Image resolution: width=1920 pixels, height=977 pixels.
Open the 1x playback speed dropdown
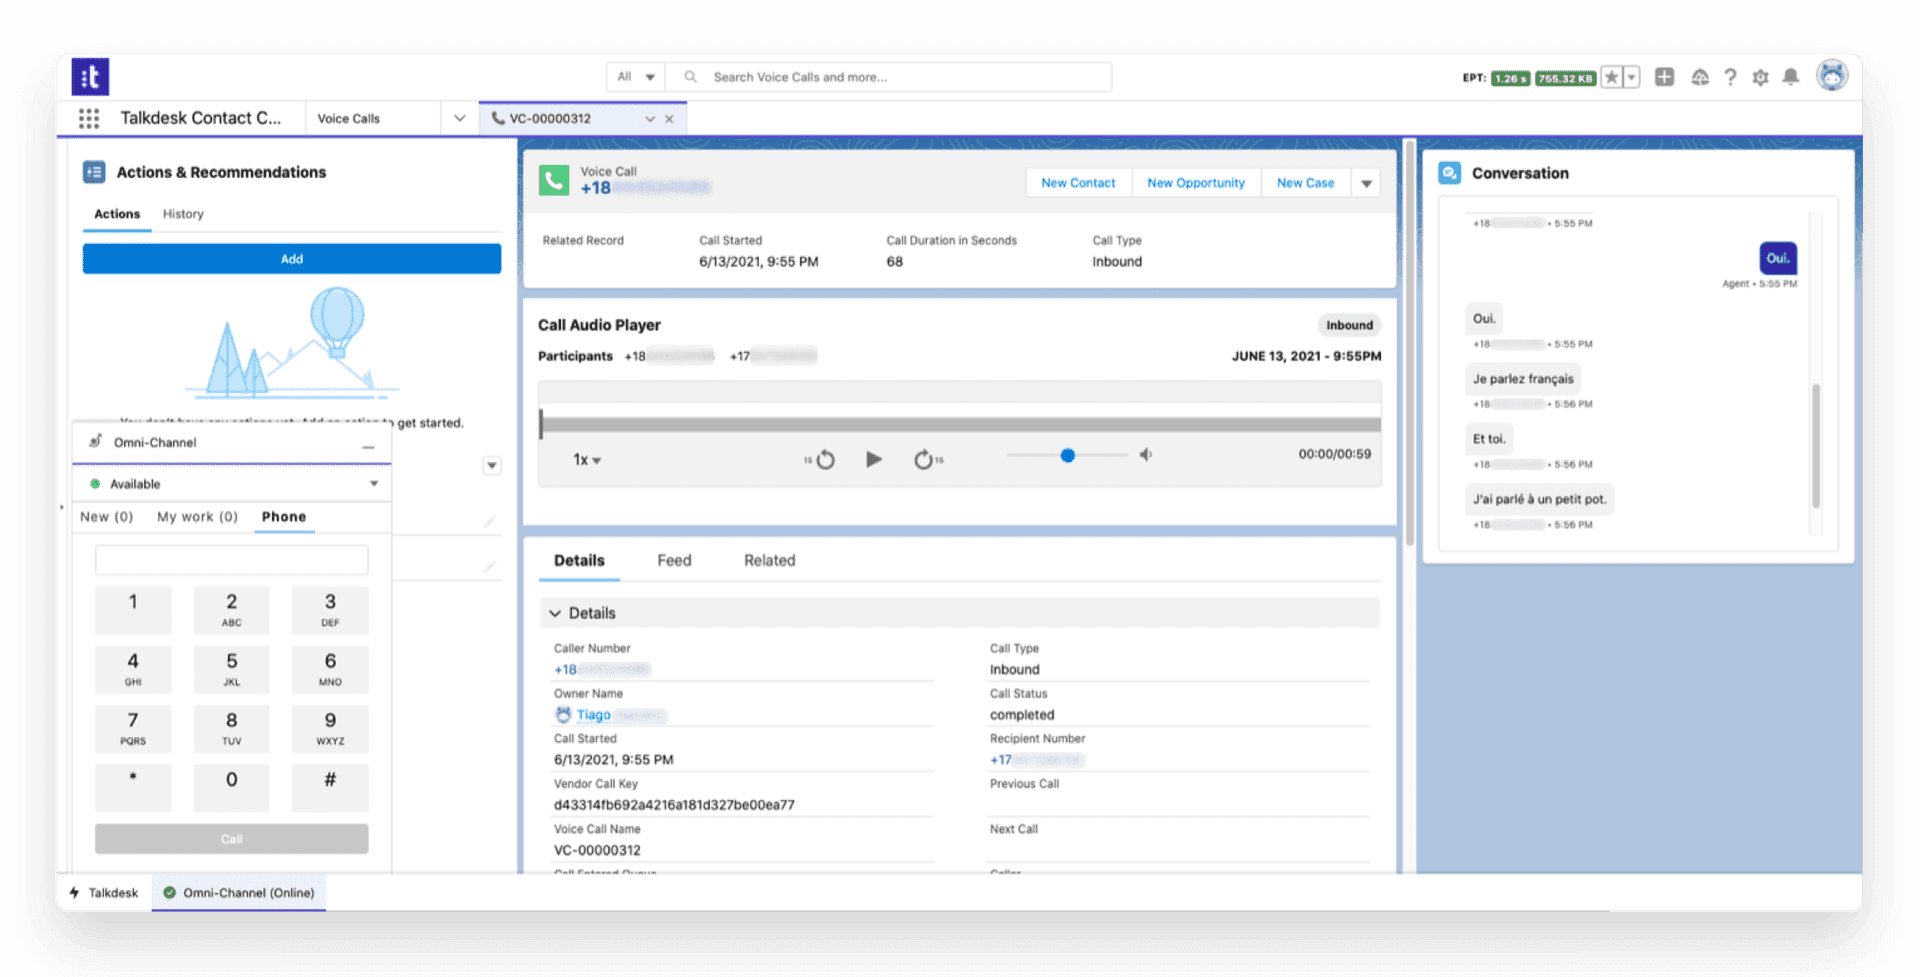(585, 459)
